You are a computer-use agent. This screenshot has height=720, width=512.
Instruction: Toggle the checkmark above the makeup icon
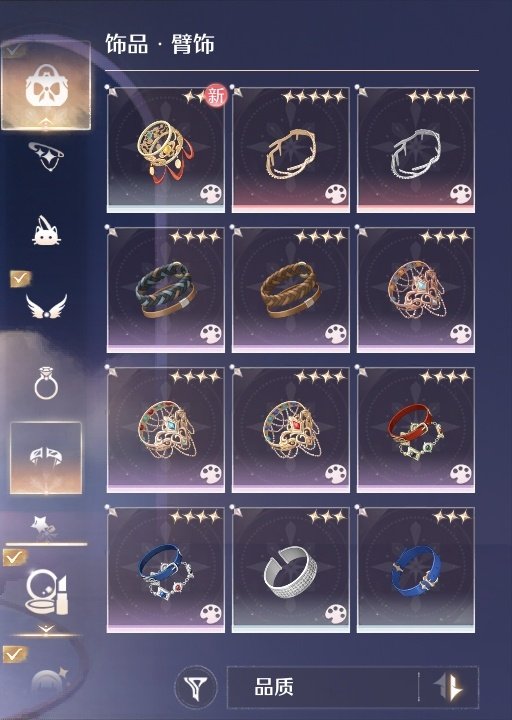tap(15, 558)
